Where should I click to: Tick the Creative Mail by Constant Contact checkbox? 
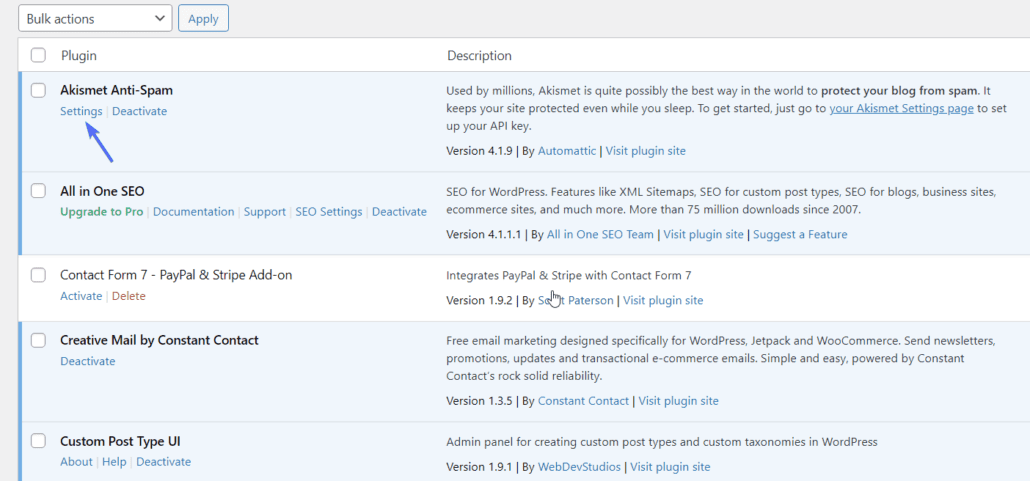38,340
